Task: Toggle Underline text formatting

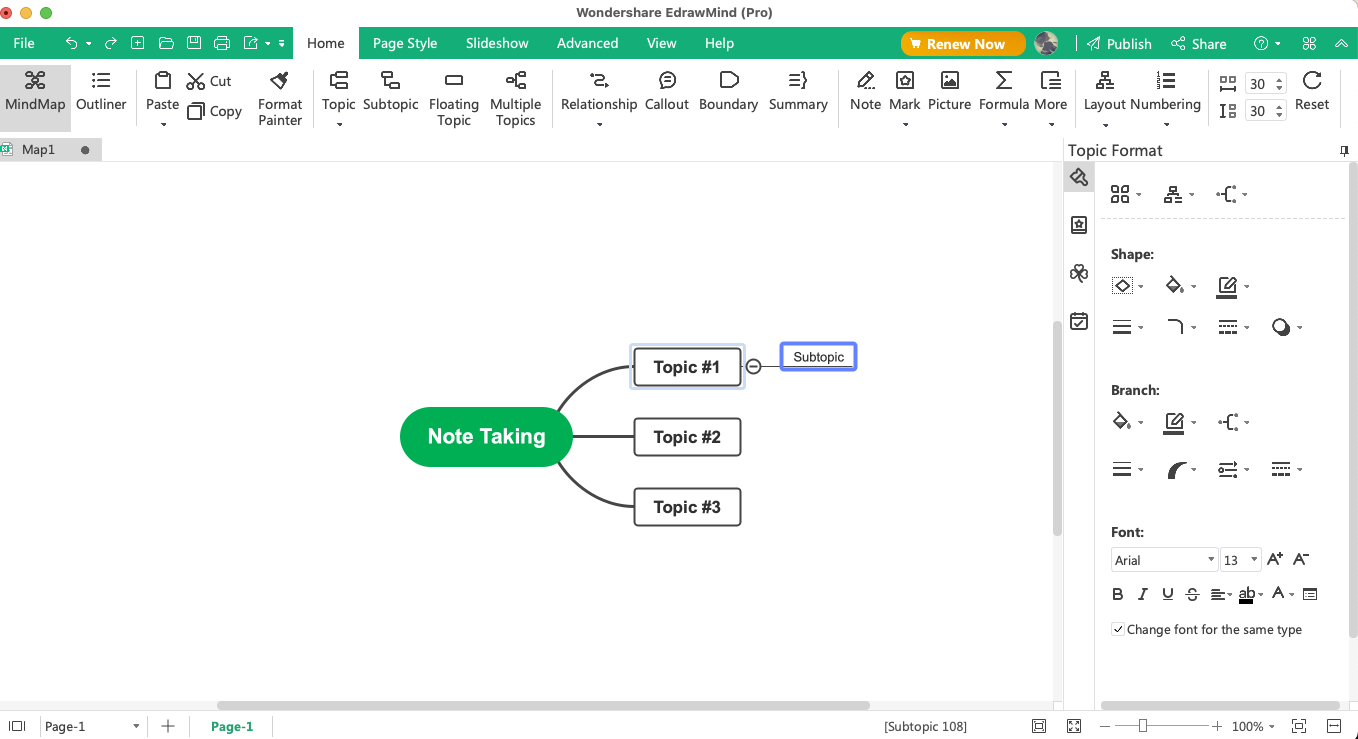Action: pos(1167,594)
